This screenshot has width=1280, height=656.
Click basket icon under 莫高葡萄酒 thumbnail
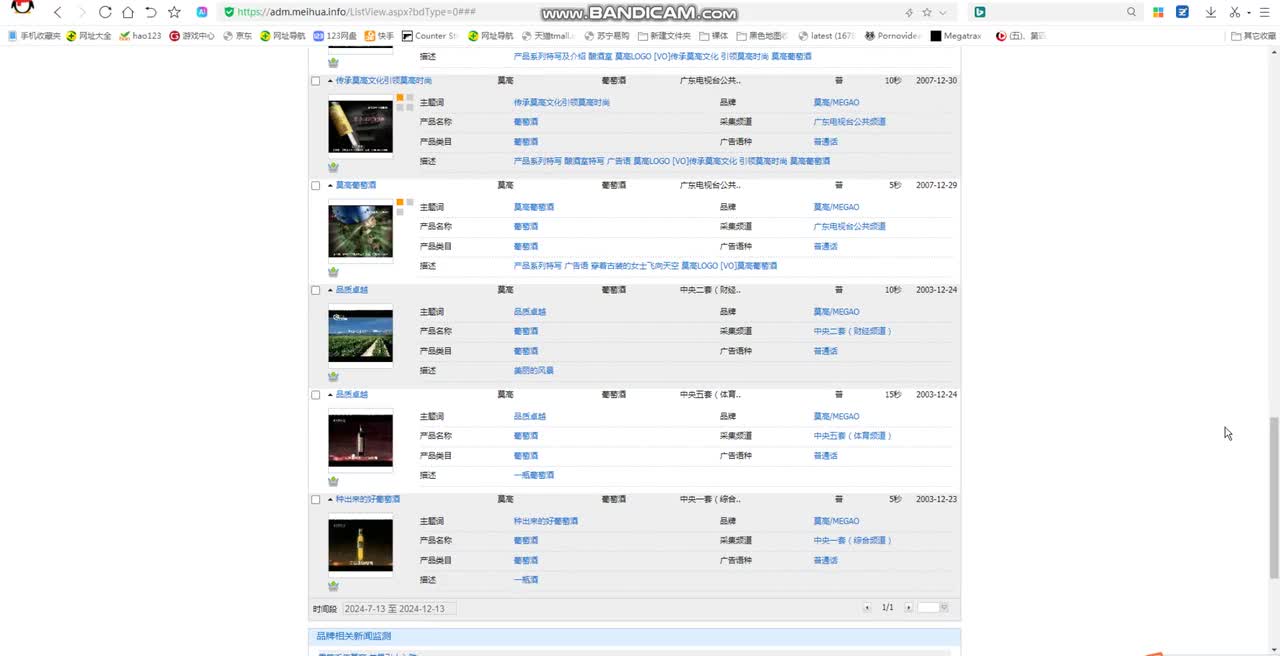[333, 272]
